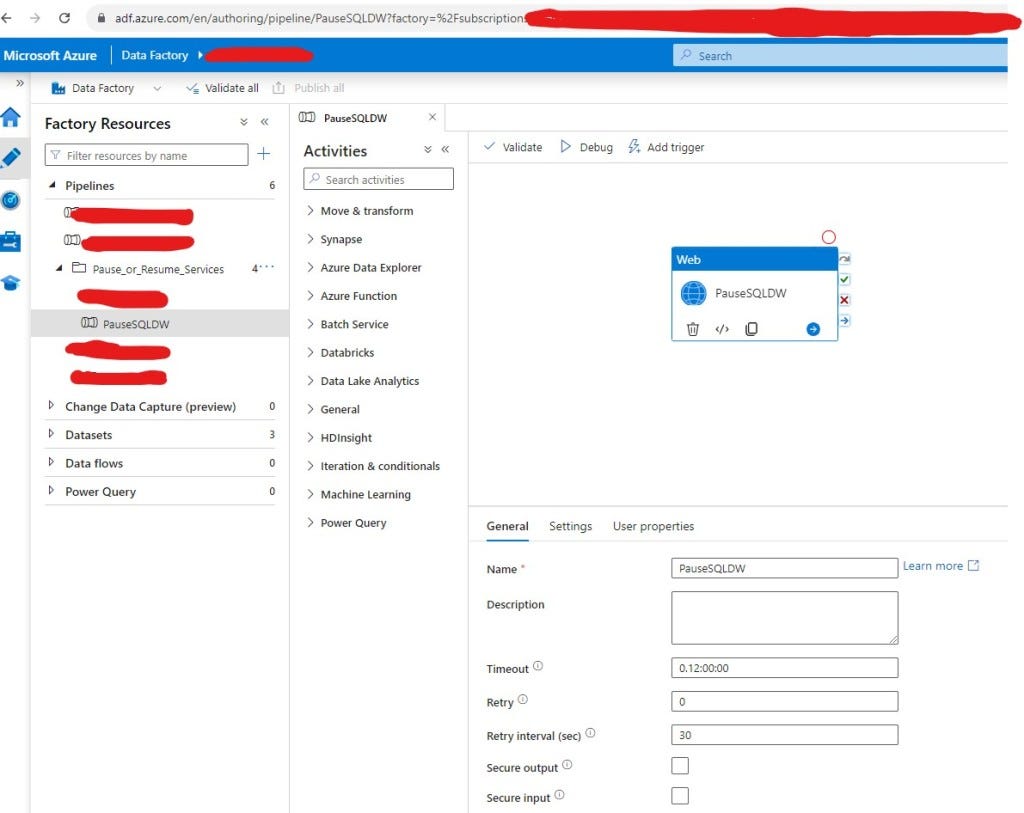Open the Author pencil icon in sidebar
1024x813 pixels.
tap(12, 156)
